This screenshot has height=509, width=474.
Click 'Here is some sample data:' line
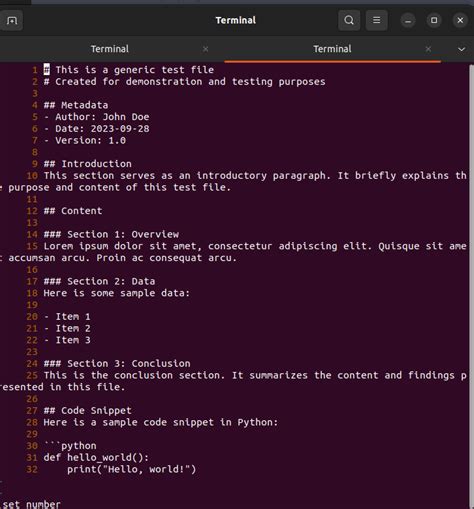click(117, 293)
